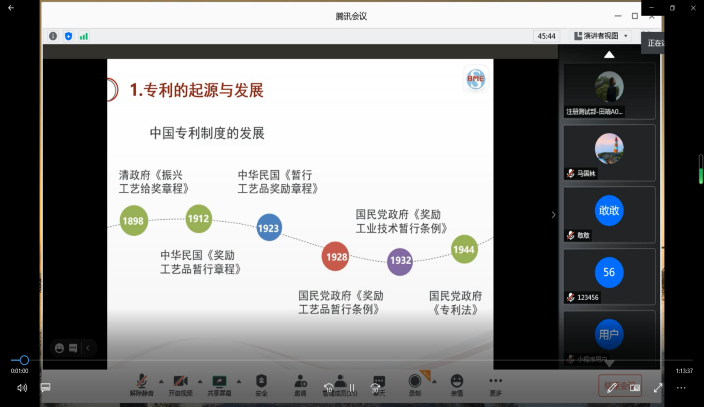Click the unmute microphone icon (解除静音)
The image size is (704, 407).
[142, 382]
